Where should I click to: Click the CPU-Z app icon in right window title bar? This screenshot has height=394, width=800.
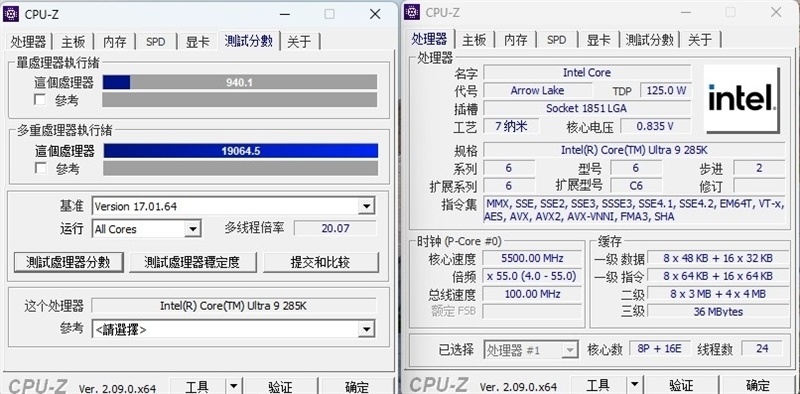click(x=412, y=12)
